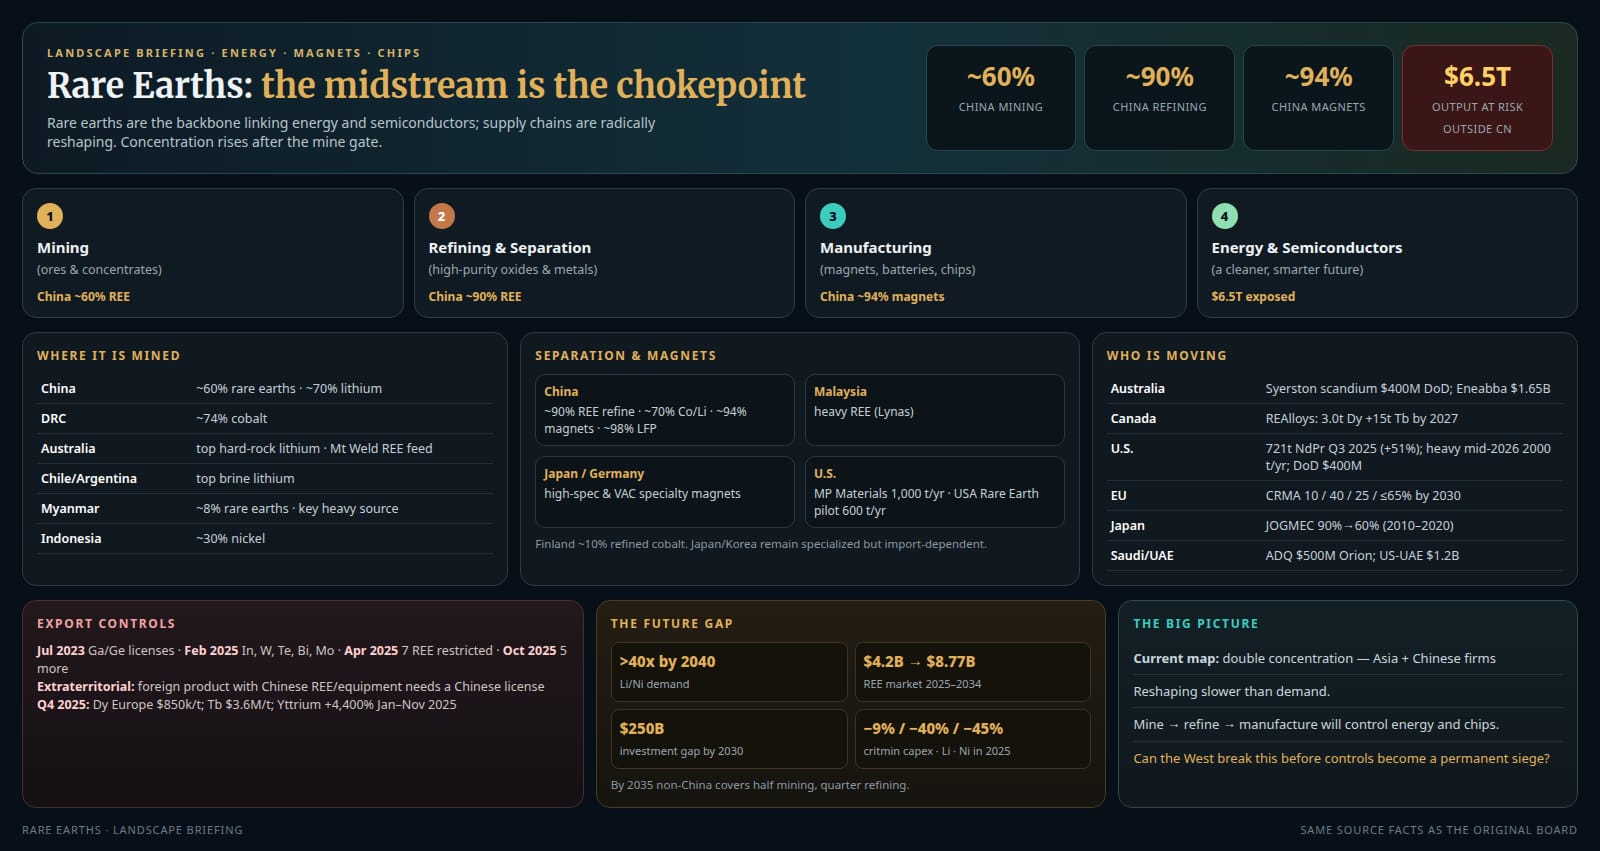Select the '$250B' investment gap card

pos(729,739)
